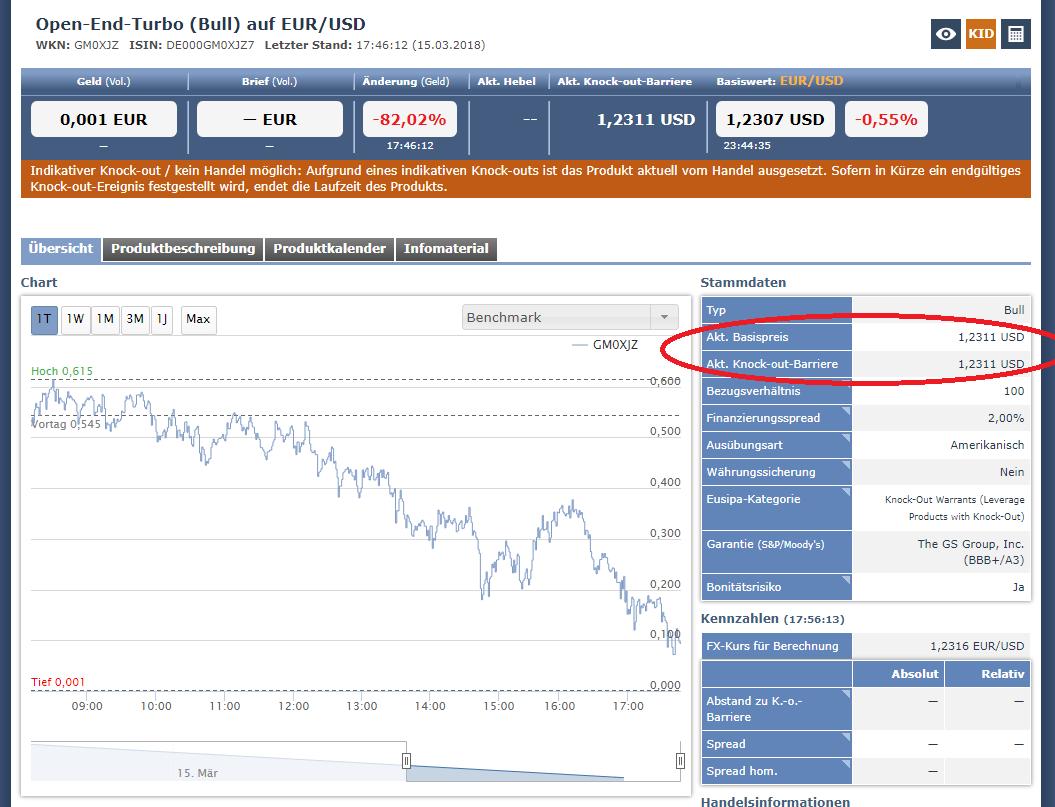Open the Benchmark dropdown
Viewport: 1055px width, 807px height.
pyautogui.click(x=570, y=317)
